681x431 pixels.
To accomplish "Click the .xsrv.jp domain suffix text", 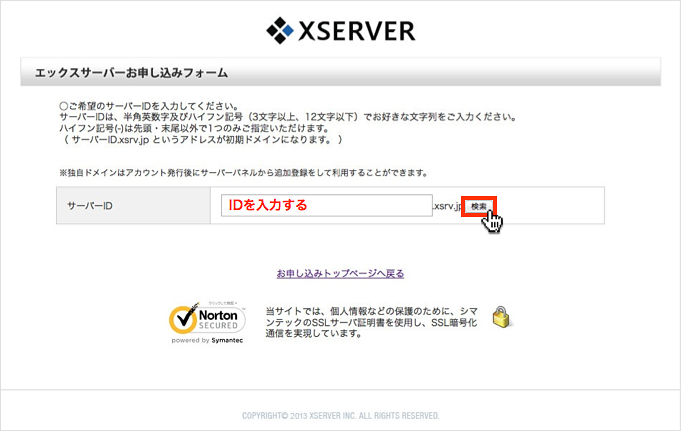I will pos(447,206).
